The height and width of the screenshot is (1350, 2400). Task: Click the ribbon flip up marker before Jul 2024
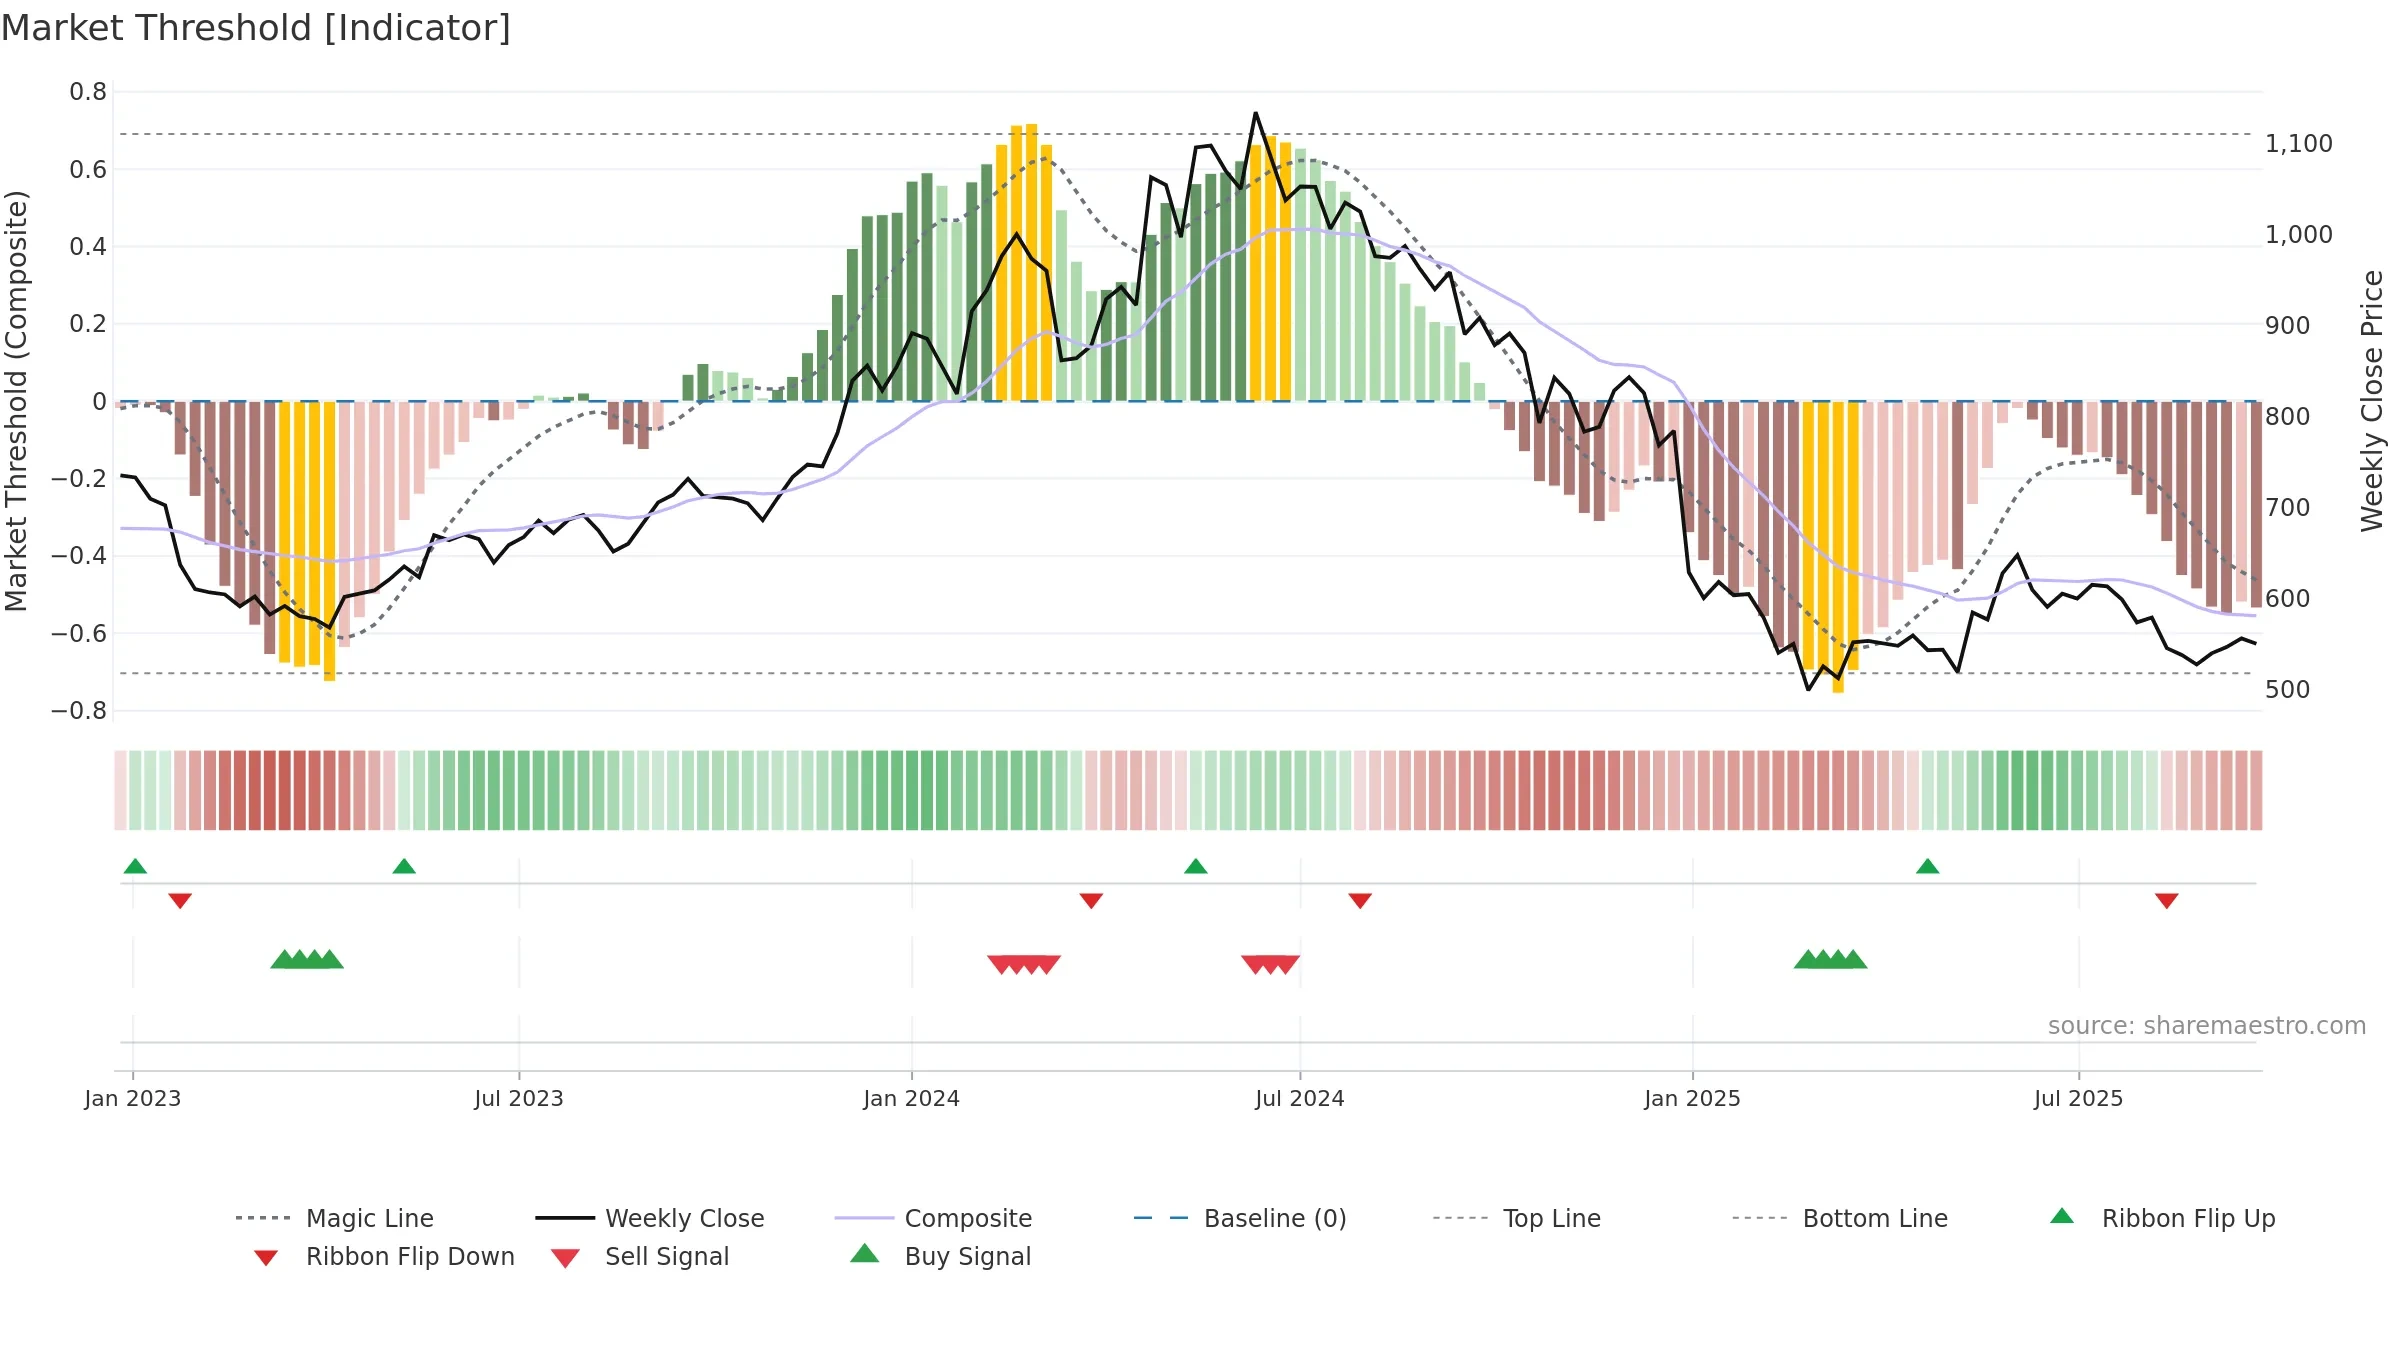click(1196, 866)
